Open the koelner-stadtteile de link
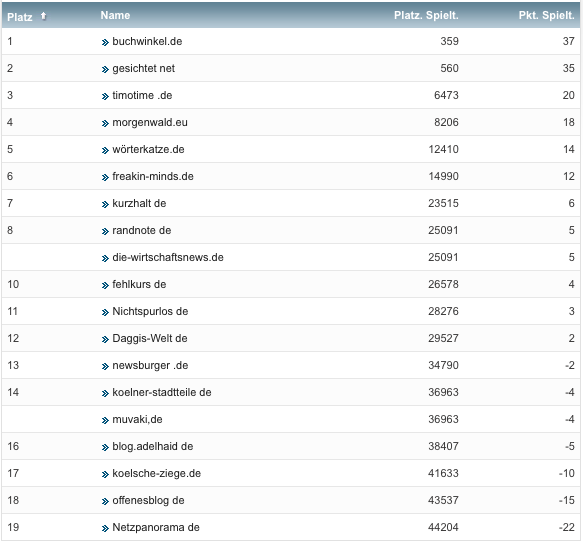Viewport: 583px width, 544px height. tap(162, 392)
